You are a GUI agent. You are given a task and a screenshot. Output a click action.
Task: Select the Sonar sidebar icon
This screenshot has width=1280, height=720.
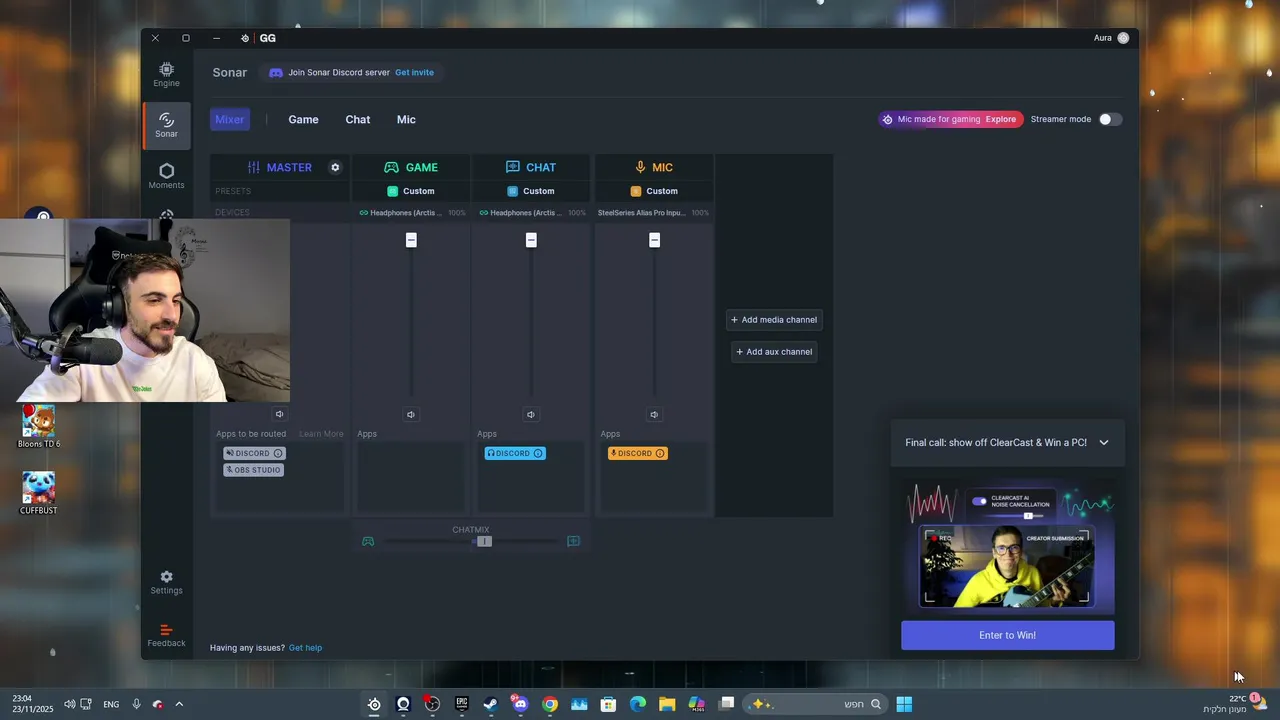(166, 125)
